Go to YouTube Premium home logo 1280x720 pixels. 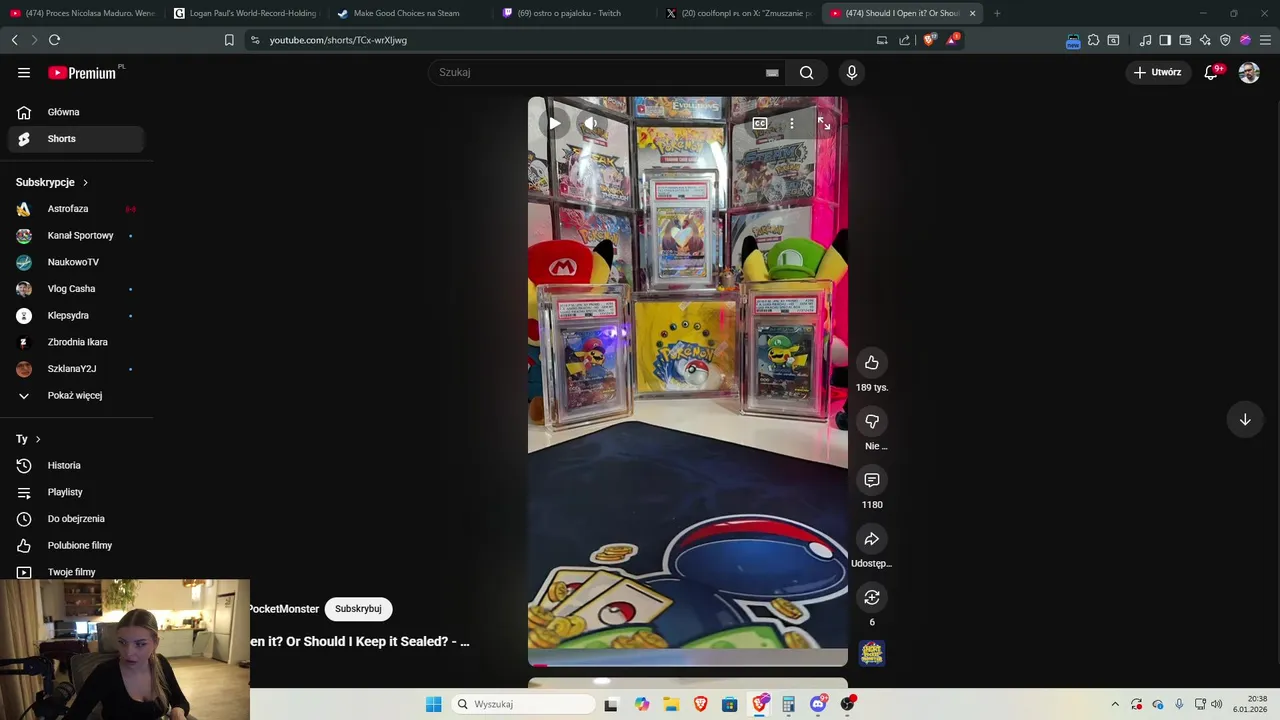pos(84,72)
